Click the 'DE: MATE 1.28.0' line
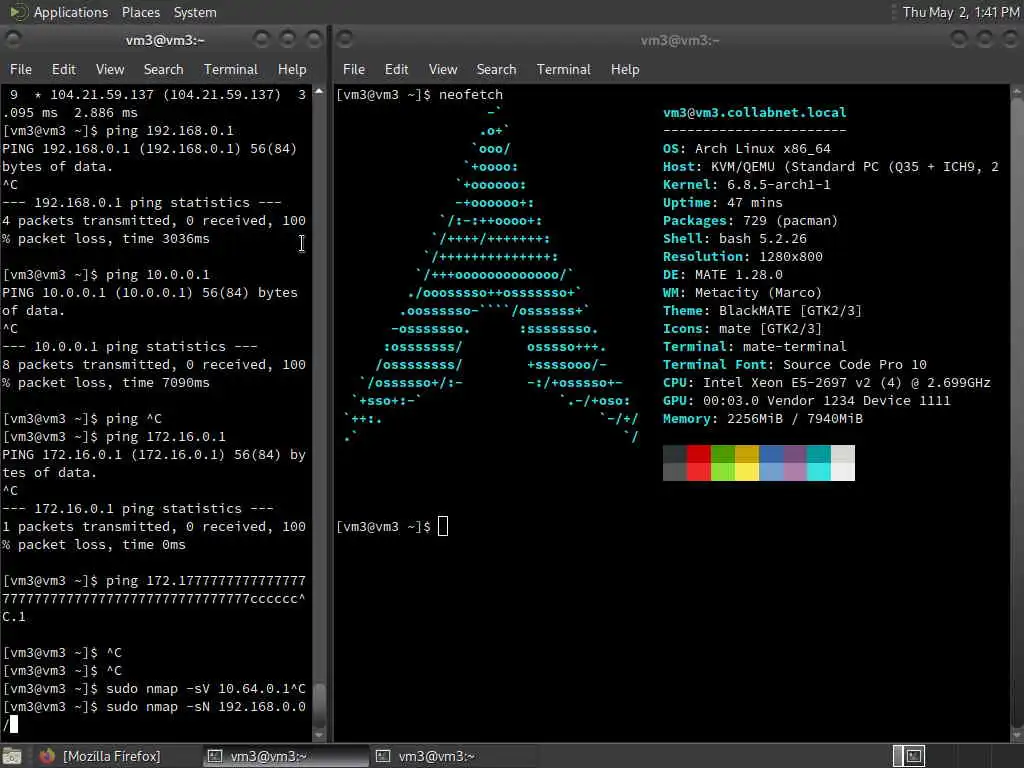1024x768 pixels. click(x=722, y=274)
